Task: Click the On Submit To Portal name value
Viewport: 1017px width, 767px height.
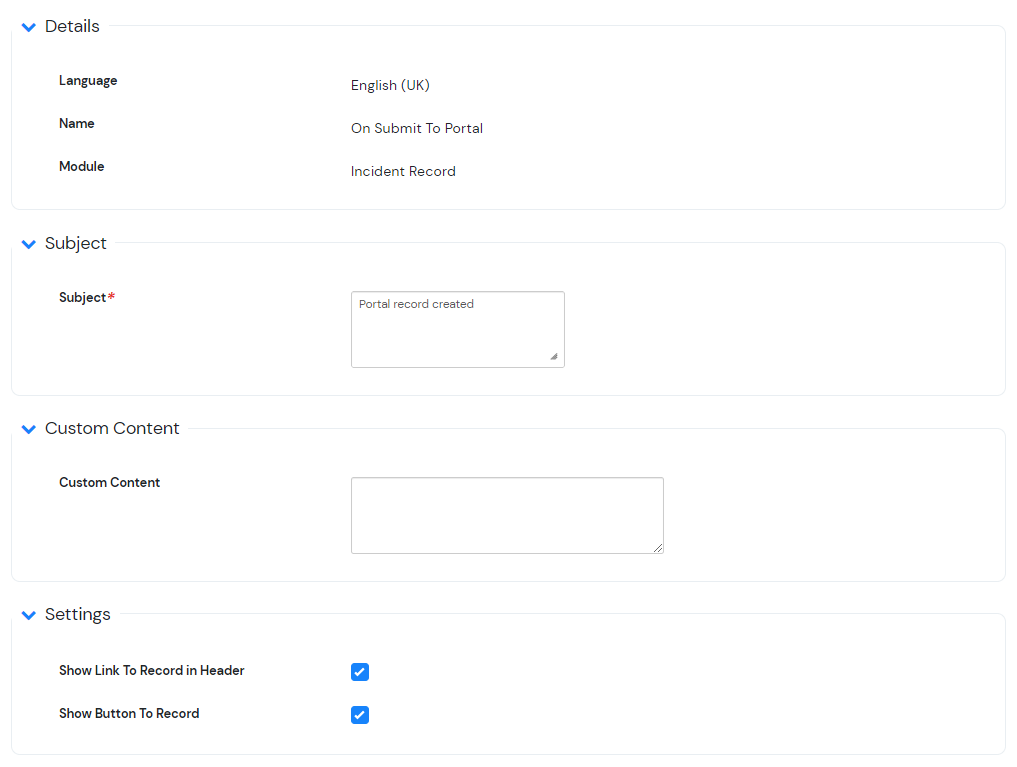Action: click(x=417, y=128)
